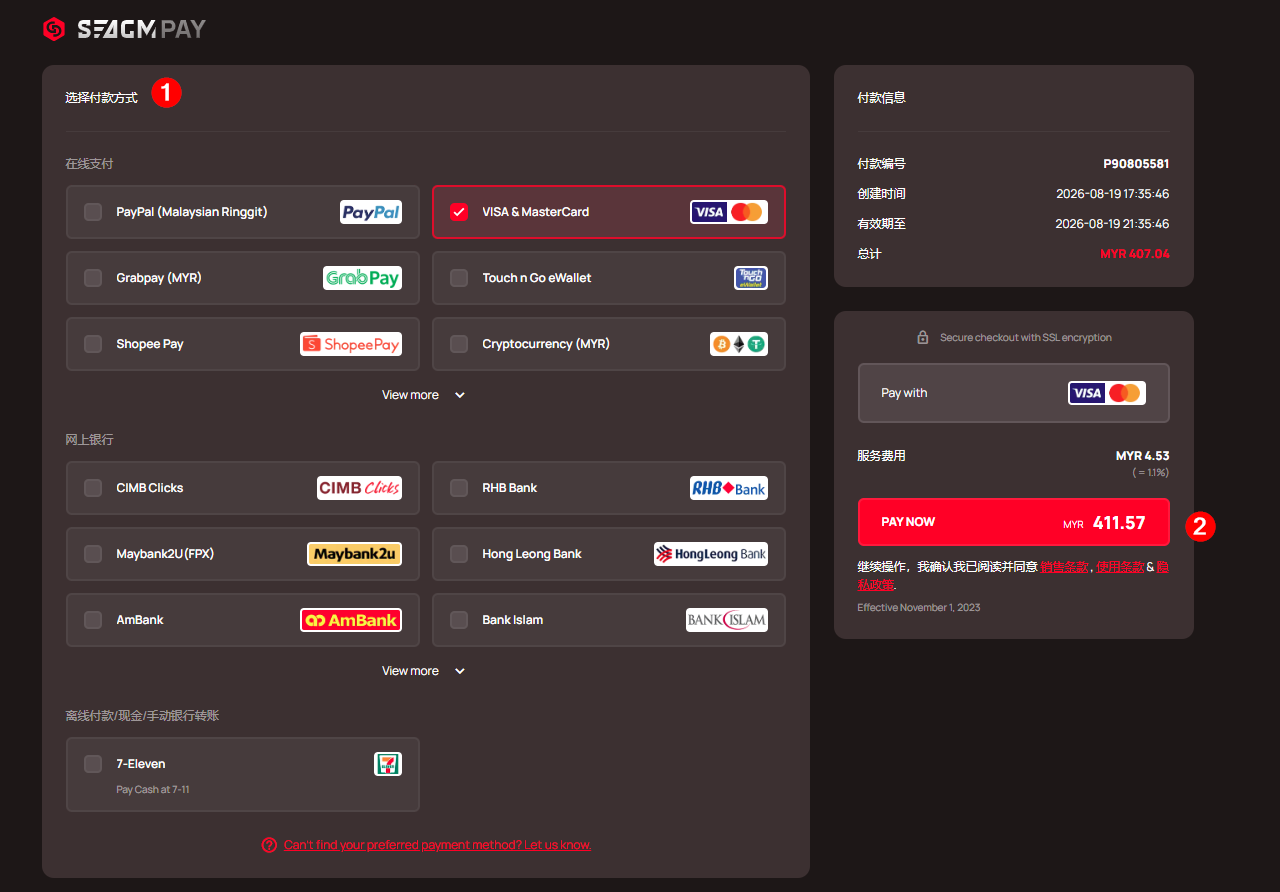Click the (= 1.1%) fee rate text
This screenshot has height=892, width=1280.
(x=1150, y=472)
